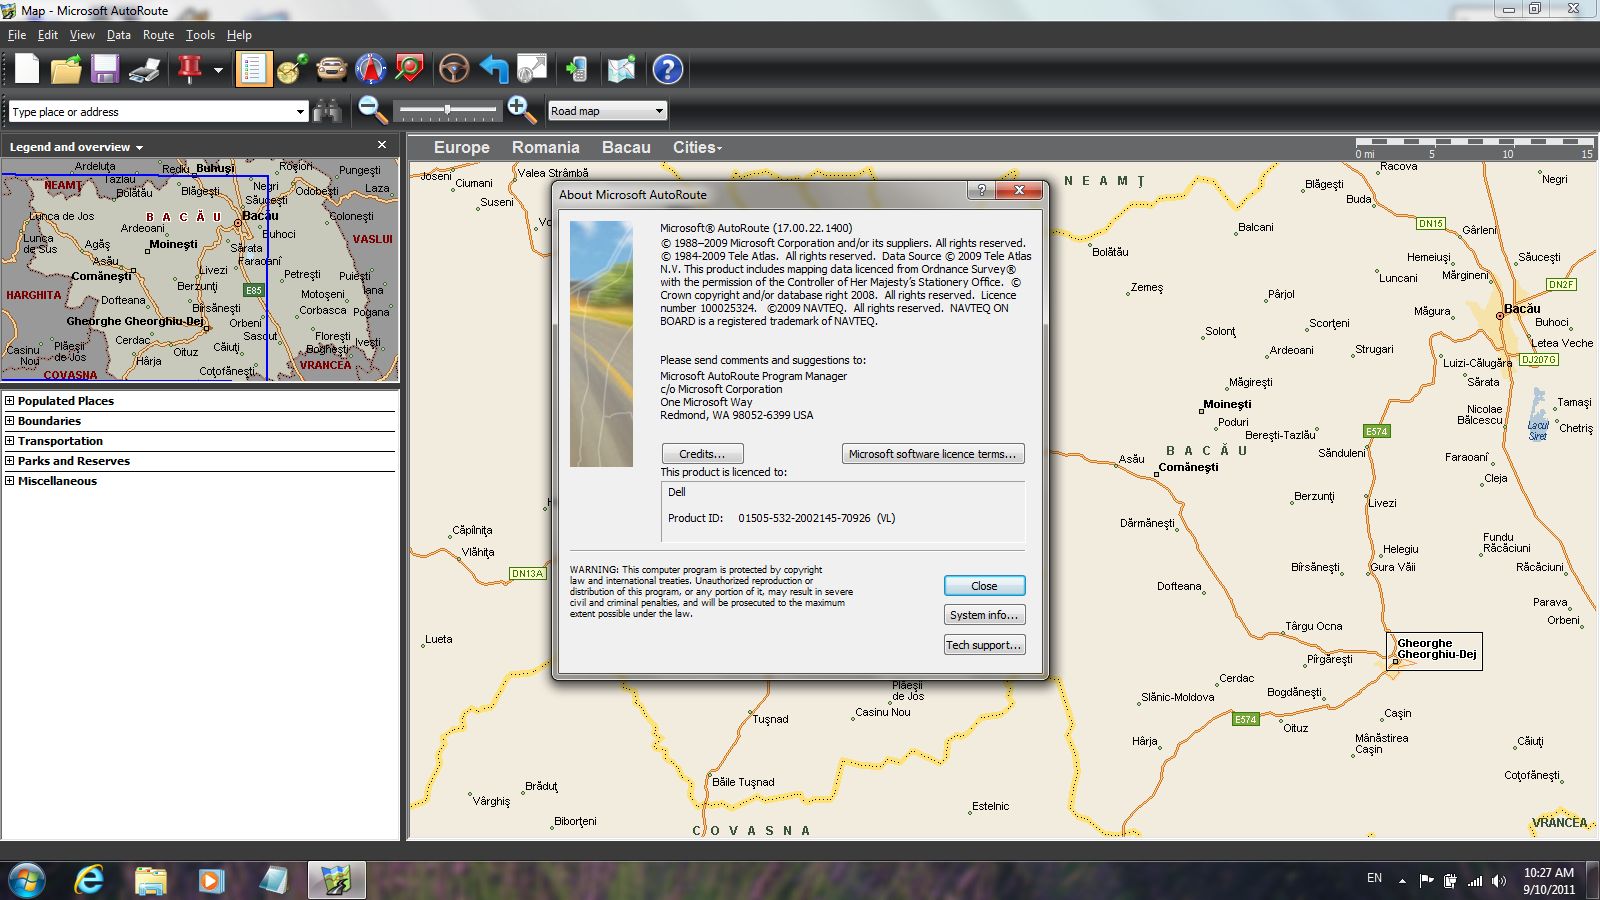
Task: Click the Tech support... button
Action: [x=984, y=645]
